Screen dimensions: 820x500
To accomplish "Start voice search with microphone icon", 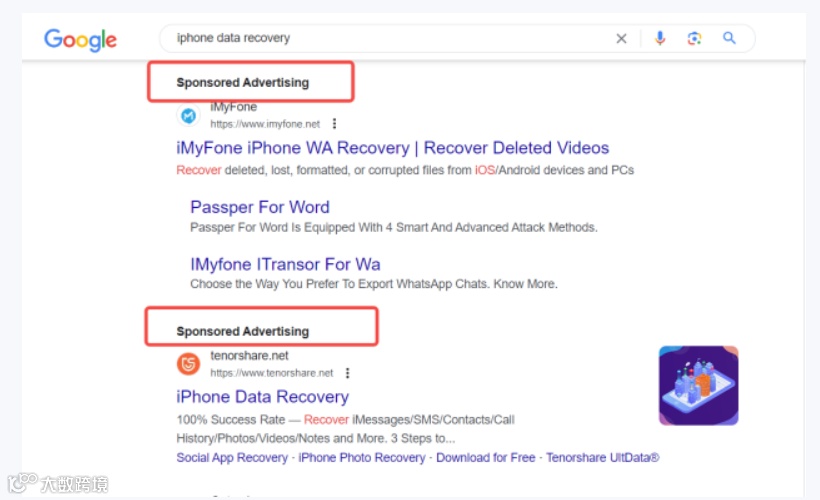I will (660, 38).
